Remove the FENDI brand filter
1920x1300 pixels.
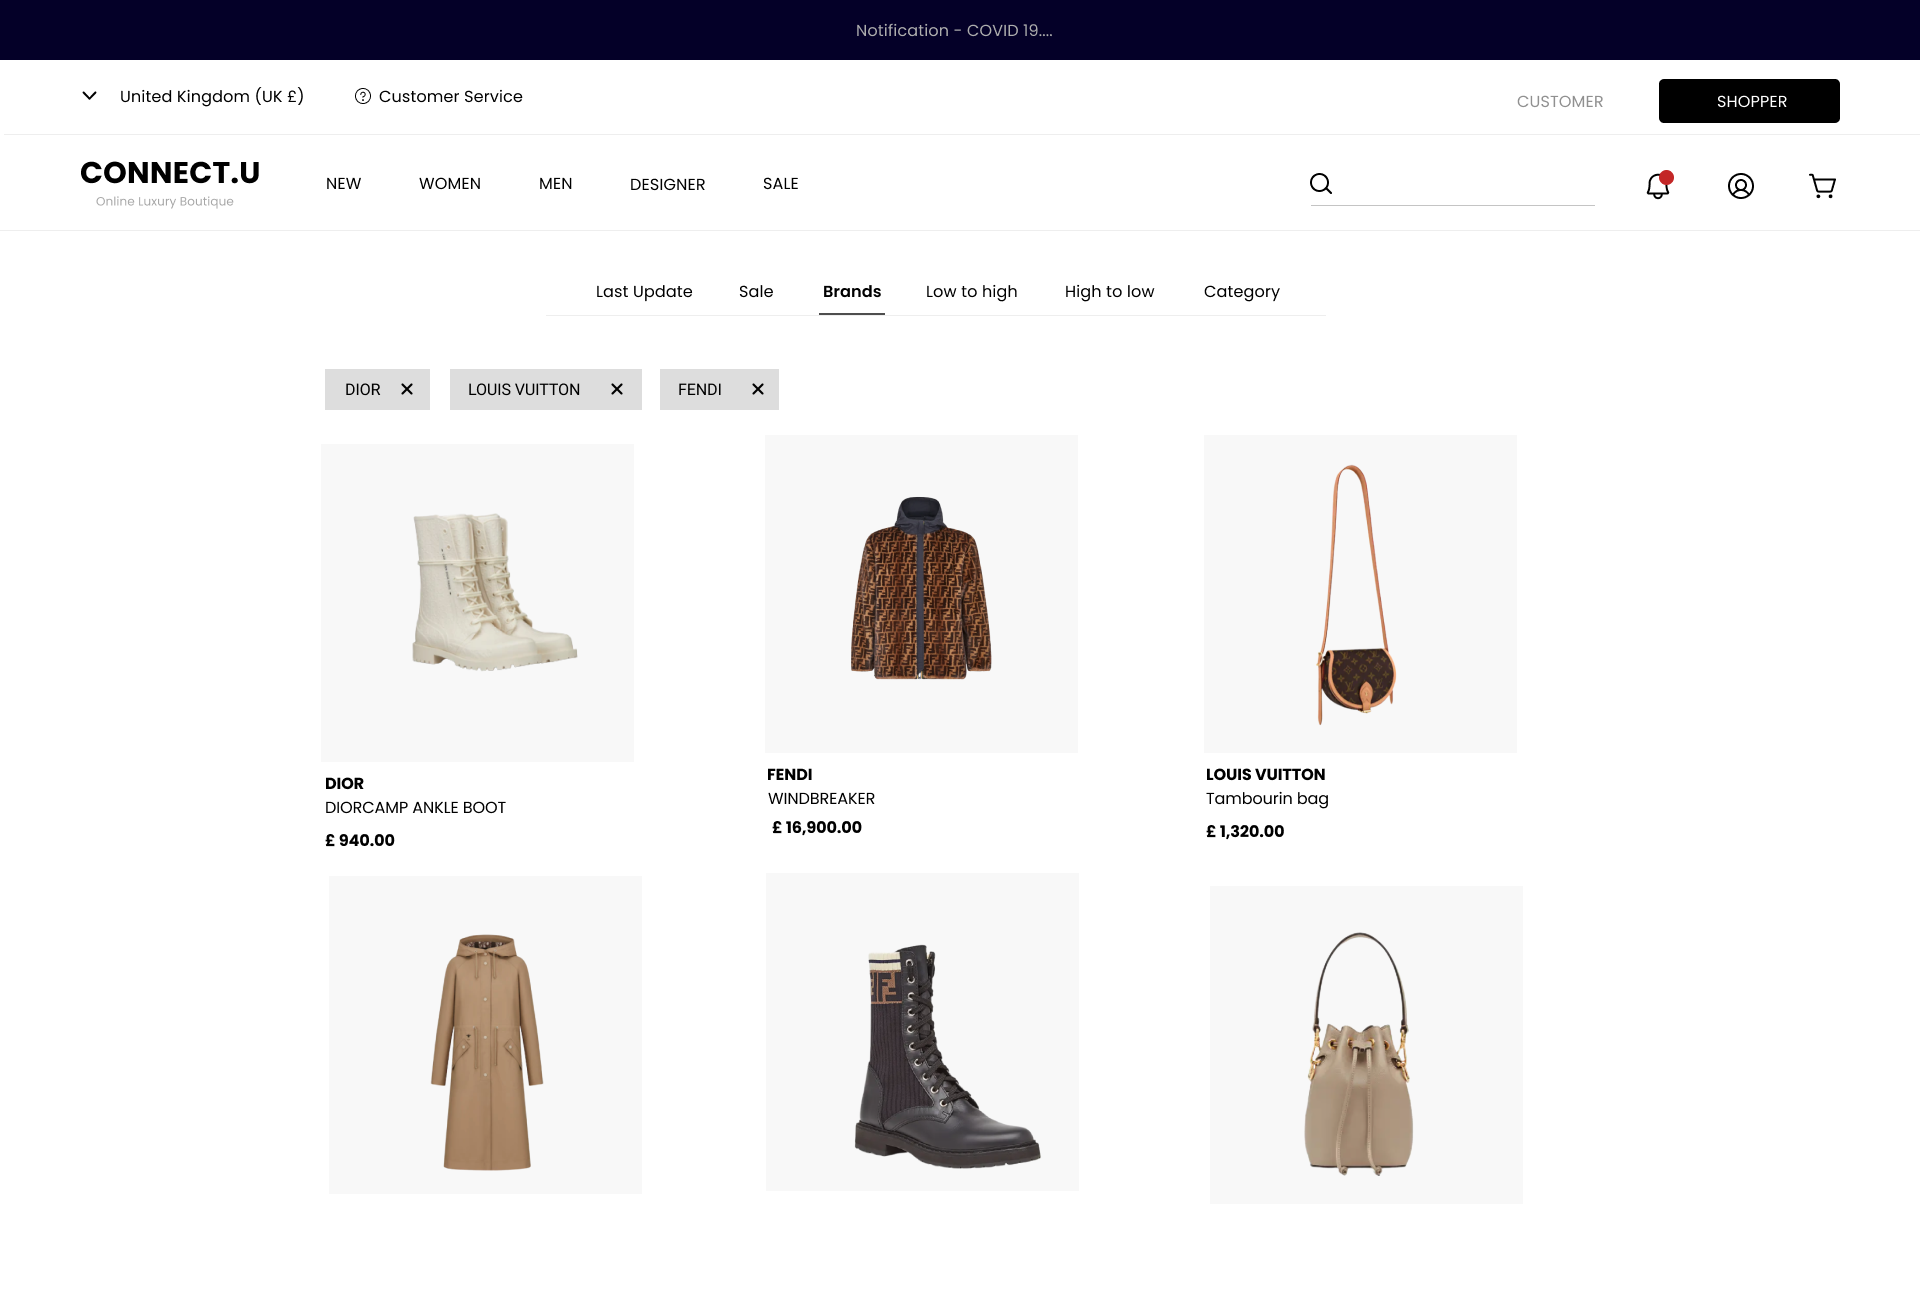pos(758,390)
